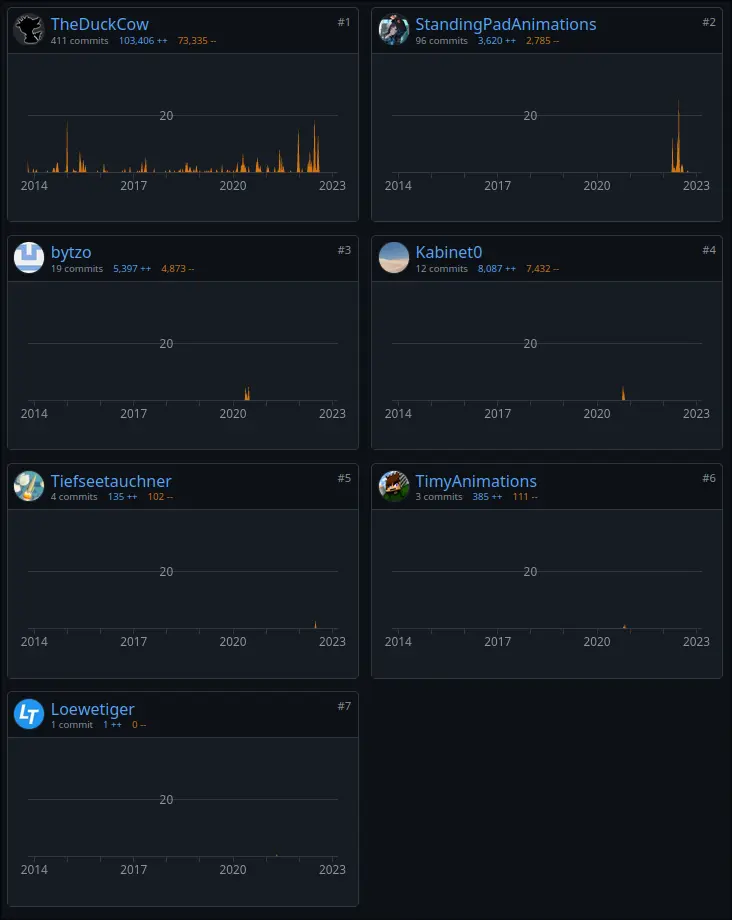732x920 pixels.
Task: View Loewetiger's 1 commit
Action: pyautogui.click(x=72, y=725)
